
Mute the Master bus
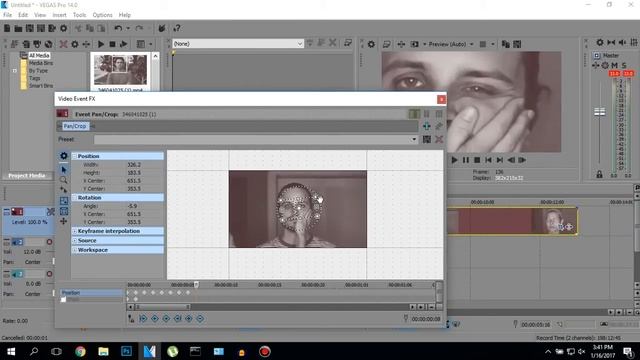pos(614,65)
